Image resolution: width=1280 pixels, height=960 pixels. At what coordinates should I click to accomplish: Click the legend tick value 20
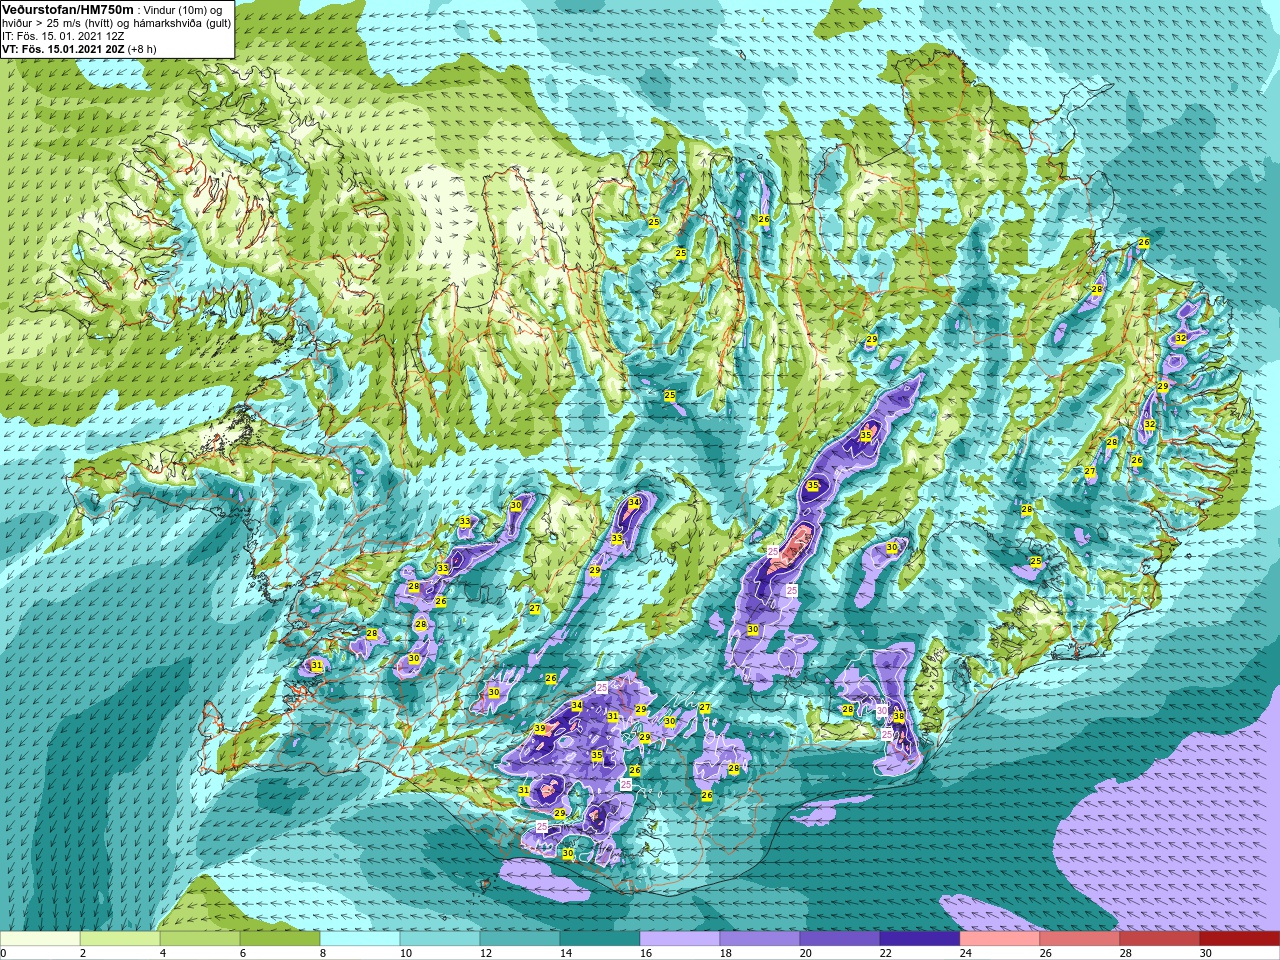pos(805,953)
